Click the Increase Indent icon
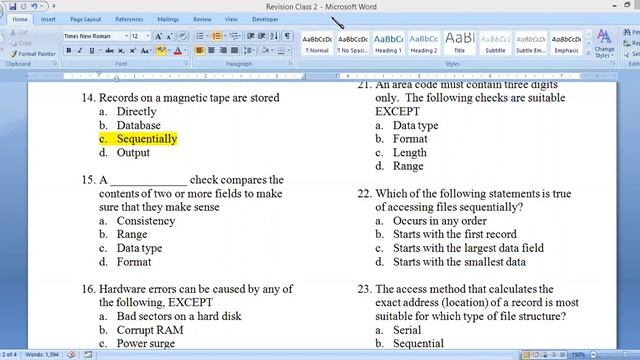 pos(262,36)
